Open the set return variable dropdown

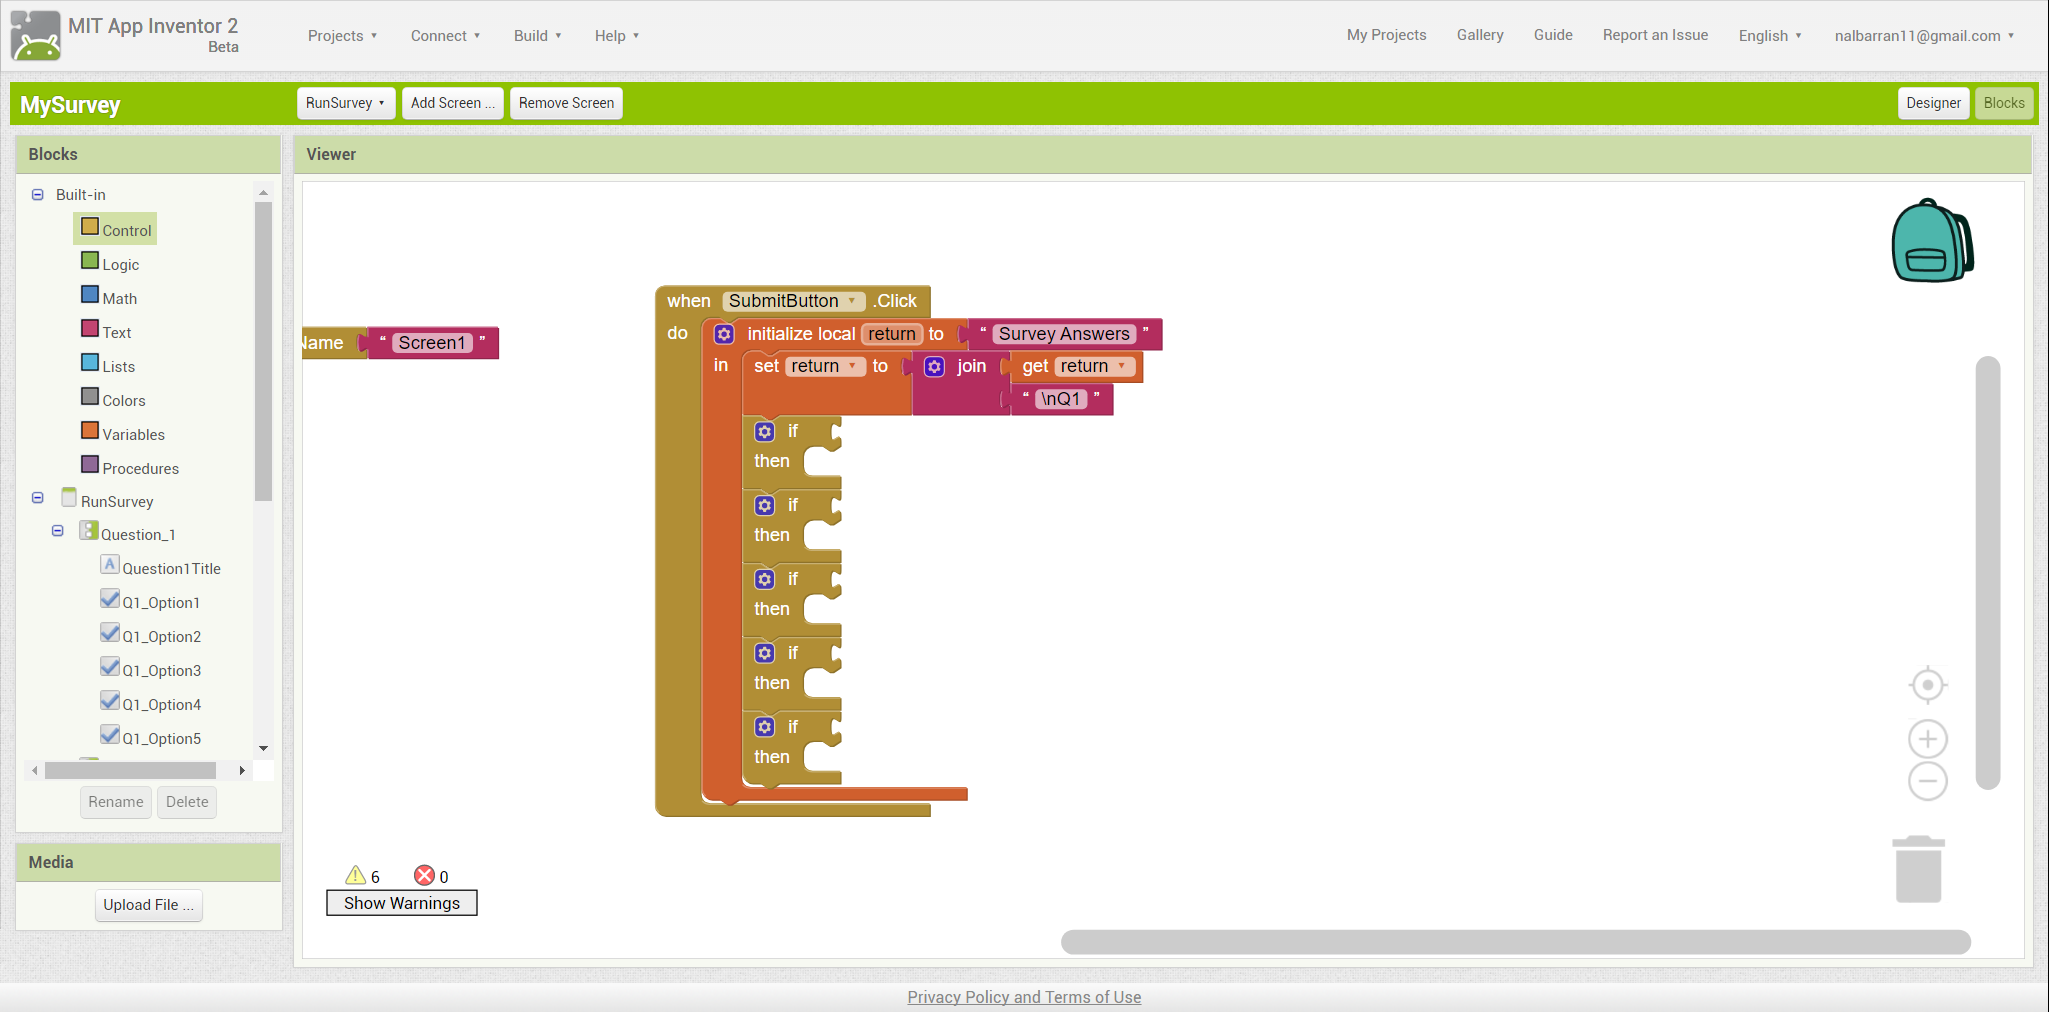824,366
